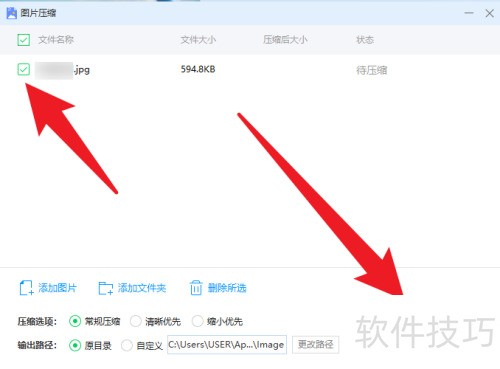Click the 添加文件夹 folder icon
The width and height of the screenshot is (500, 369).
106,288
